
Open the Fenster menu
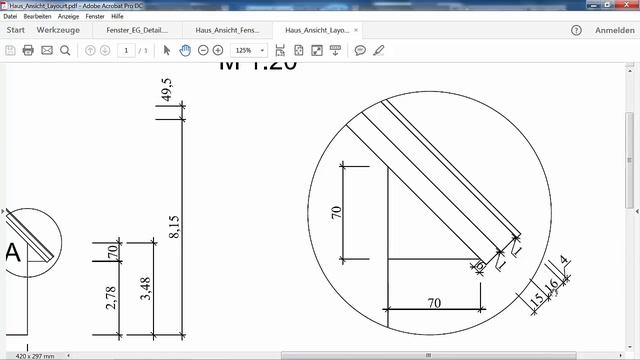click(95, 16)
